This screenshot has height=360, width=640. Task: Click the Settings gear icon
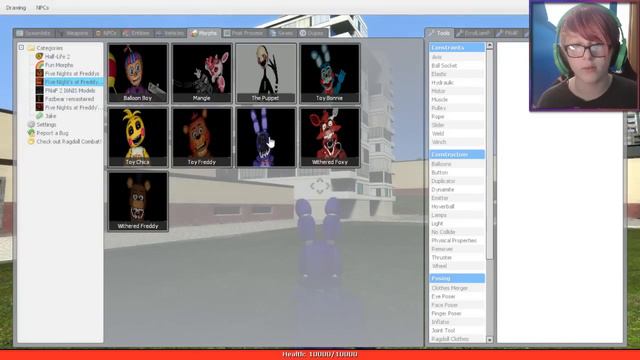(31, 124)
